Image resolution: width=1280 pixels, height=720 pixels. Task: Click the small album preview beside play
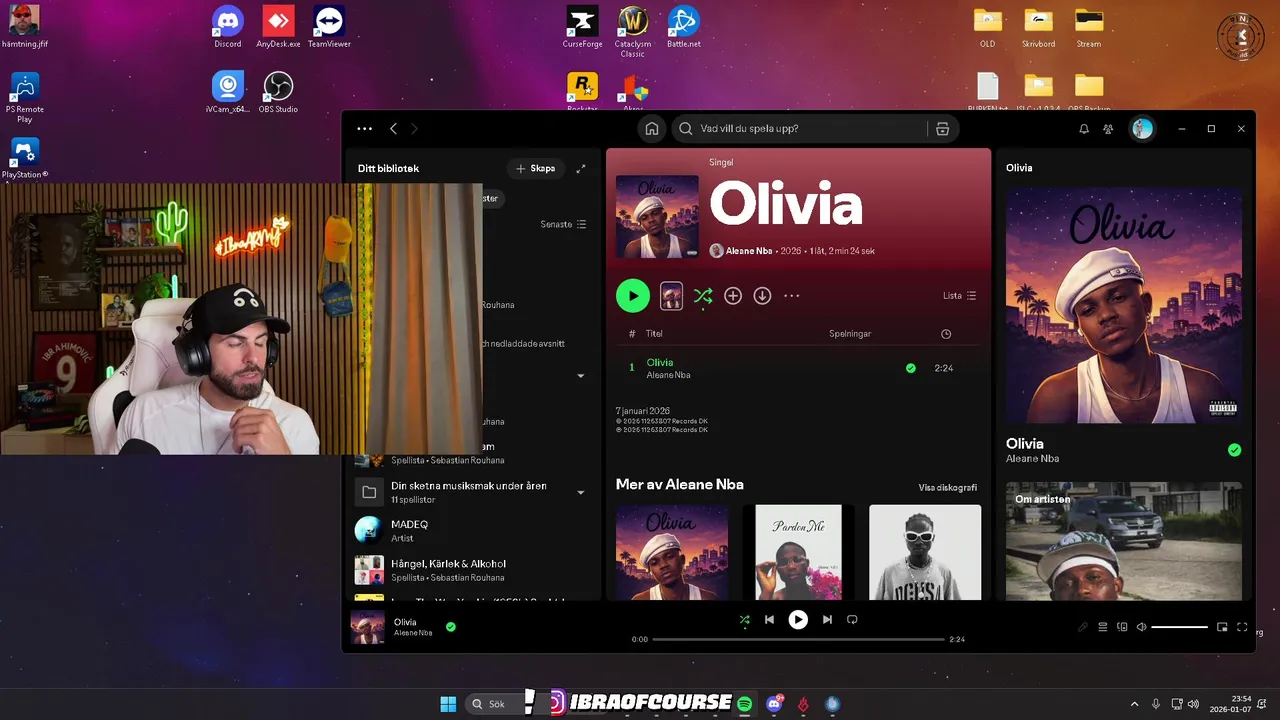671,296
